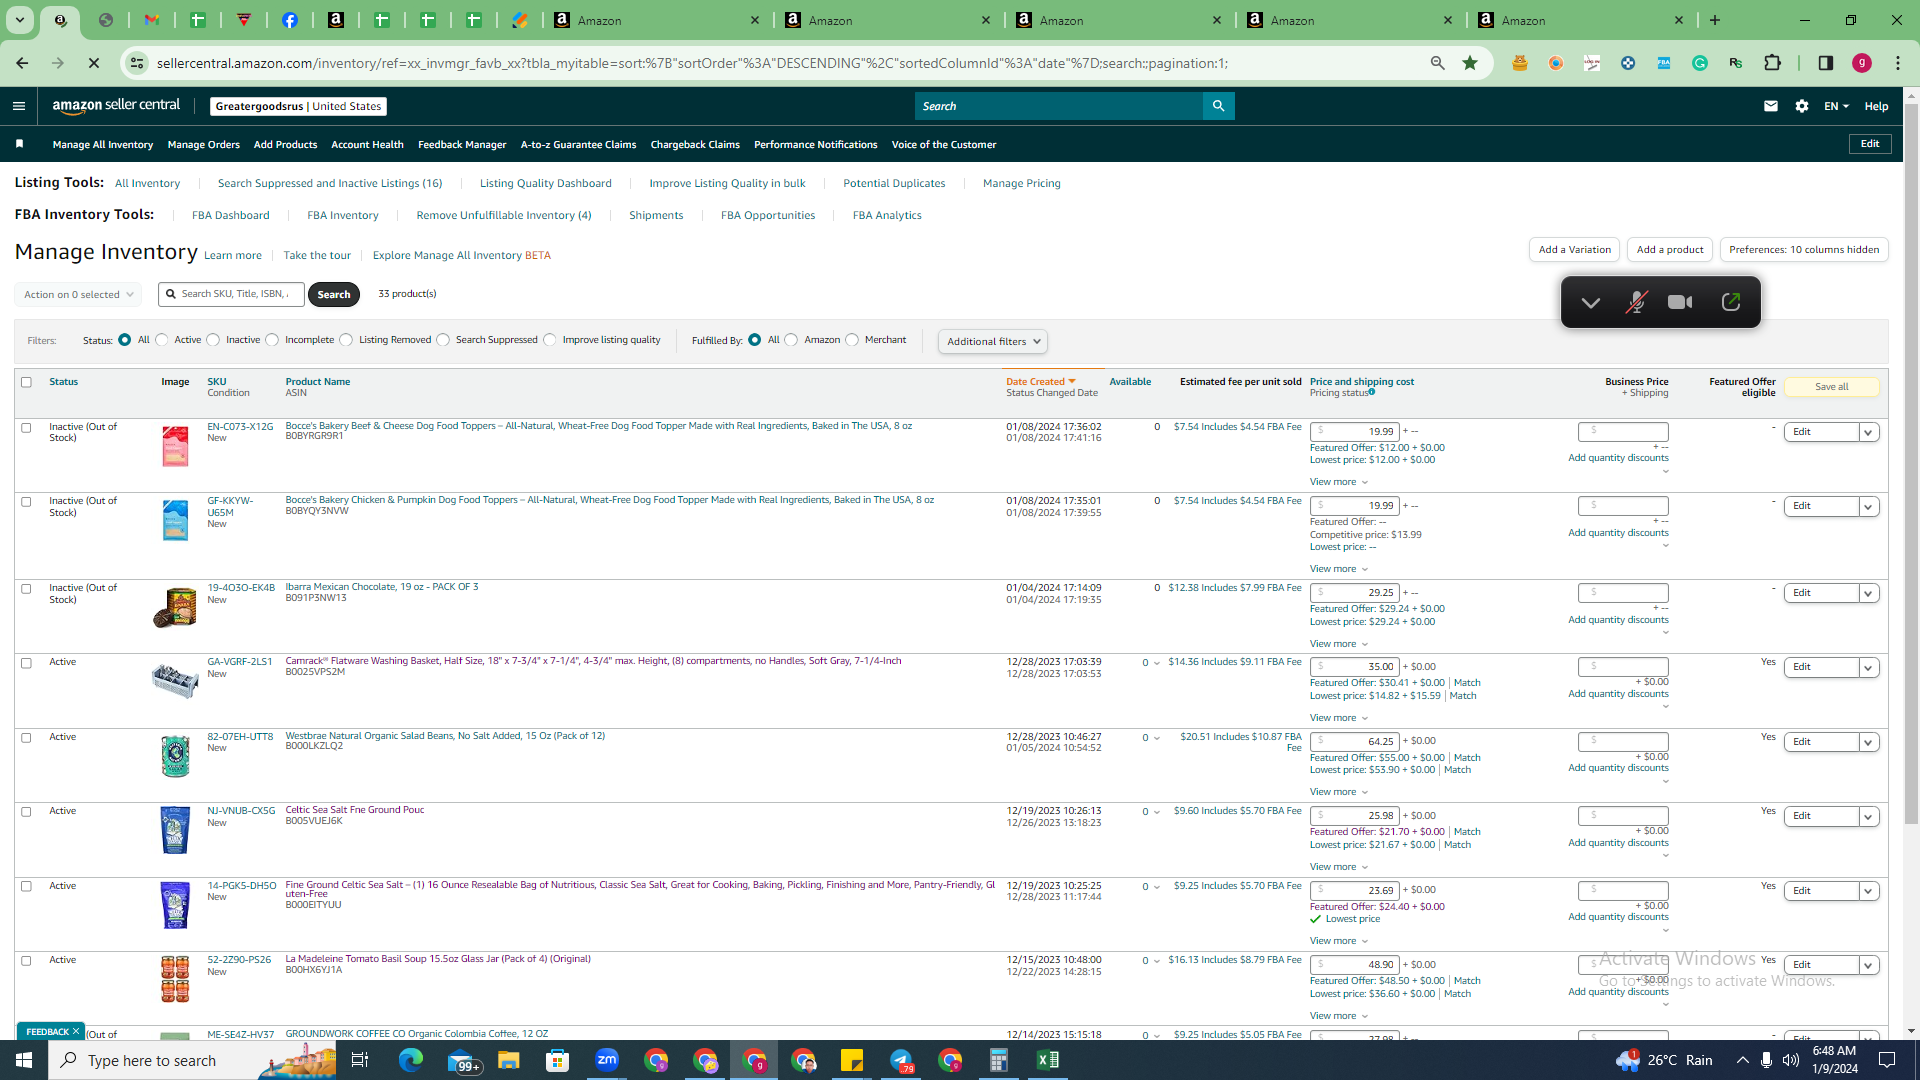Open the Edit dropdown arrow for the Westbrae Salad Beans row
The height and width of the screenshot is (1080, 1920).
1868,742
